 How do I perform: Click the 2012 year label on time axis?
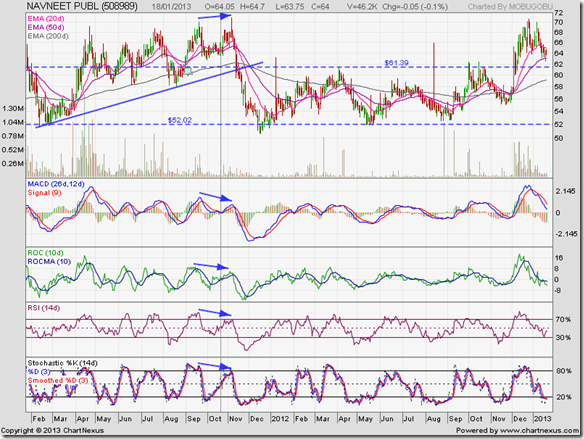pyautogui.click(x=280, y=419)
